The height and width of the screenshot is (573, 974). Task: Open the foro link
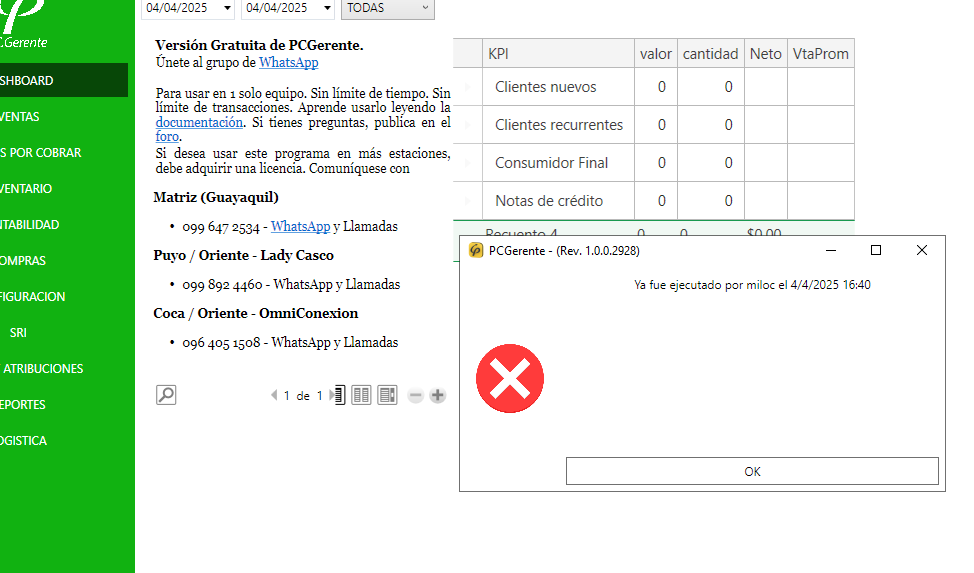(x=167, y=136)
